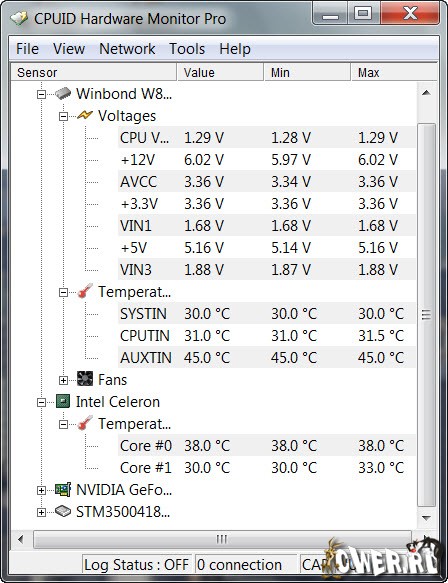This screenshot has height=583, width=448.
Task: Open the Network menu
Action: (x=127, y=49)
